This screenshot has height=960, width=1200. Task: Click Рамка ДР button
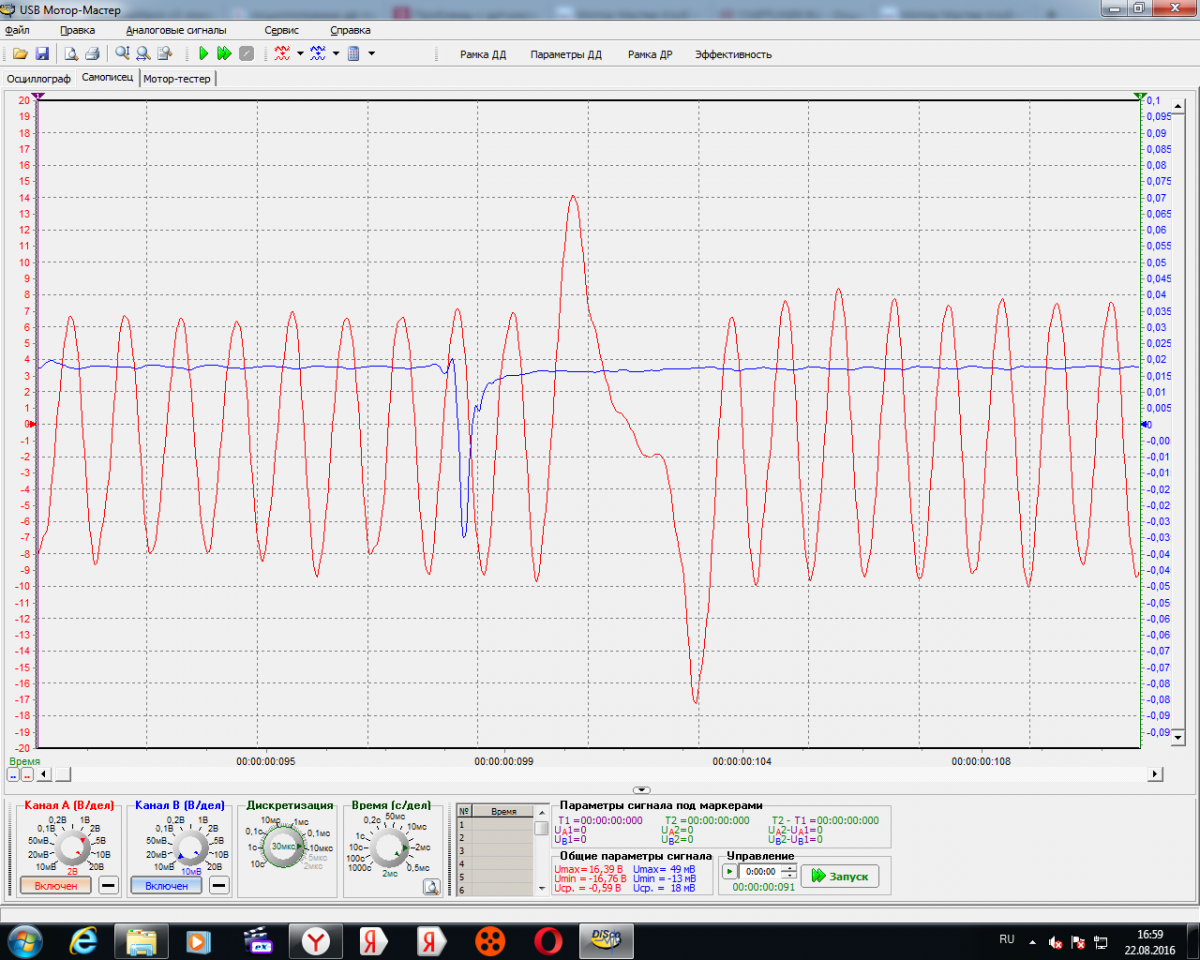point(650,55)
